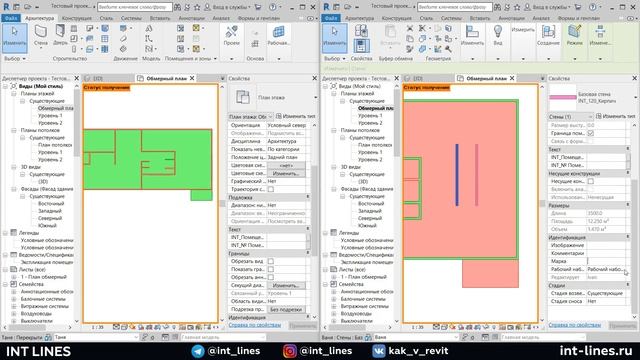Click the Modify arrow tool in left window
This screenshot has height=360, width=640.
(15, 38)
